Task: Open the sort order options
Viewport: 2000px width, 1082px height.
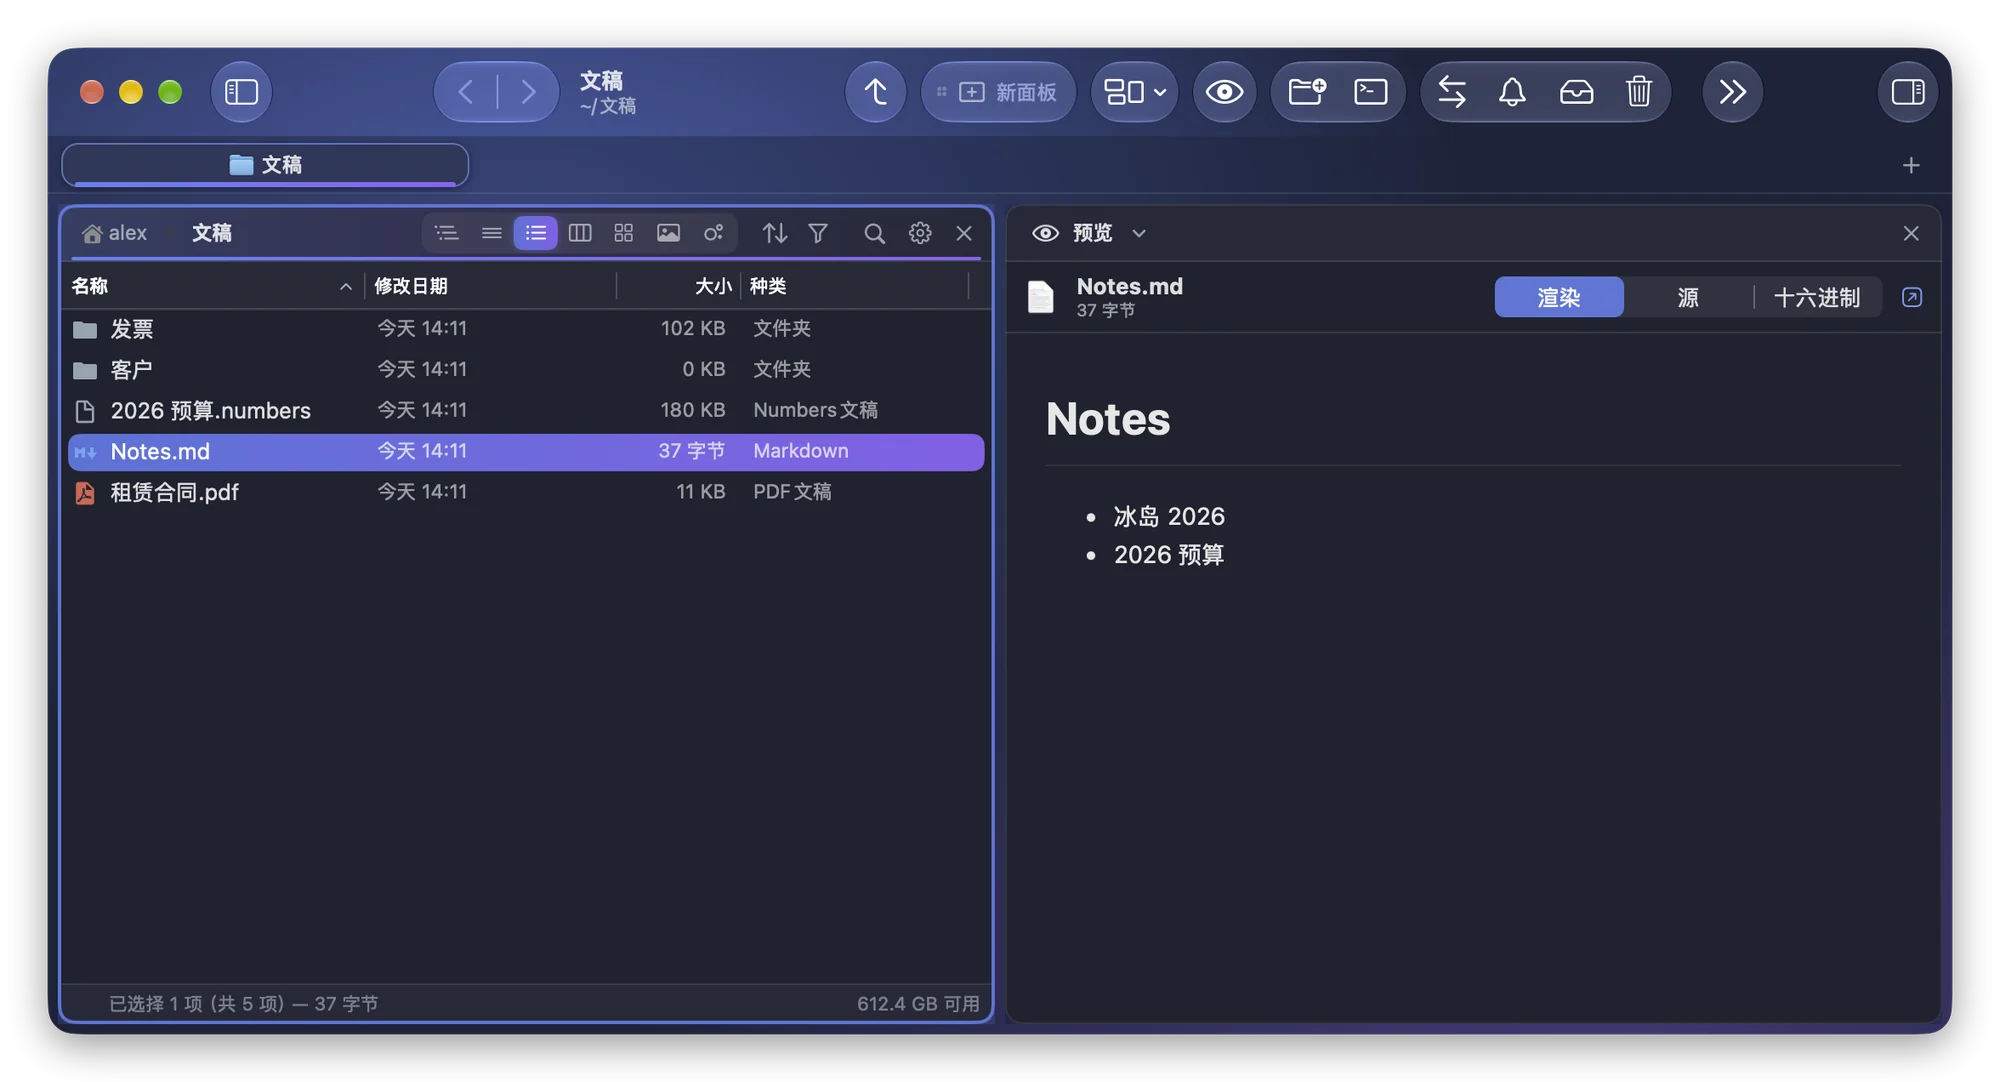Action: [x=774, y=233]
